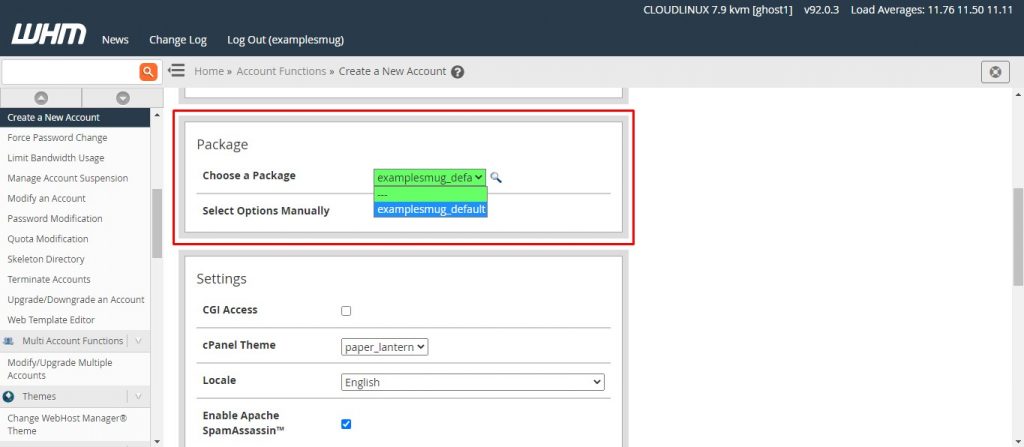Viewport: 1024px width, 447px height.
Task: Expand all sidebar sections with down arrow
Action: pyautogui.click(x=123, y=98)
